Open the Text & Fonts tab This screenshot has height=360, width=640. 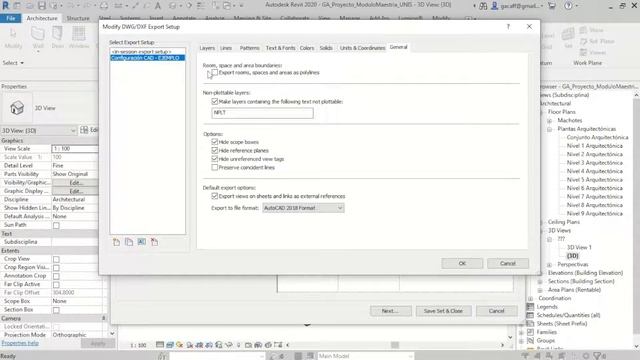coord(280,48)
